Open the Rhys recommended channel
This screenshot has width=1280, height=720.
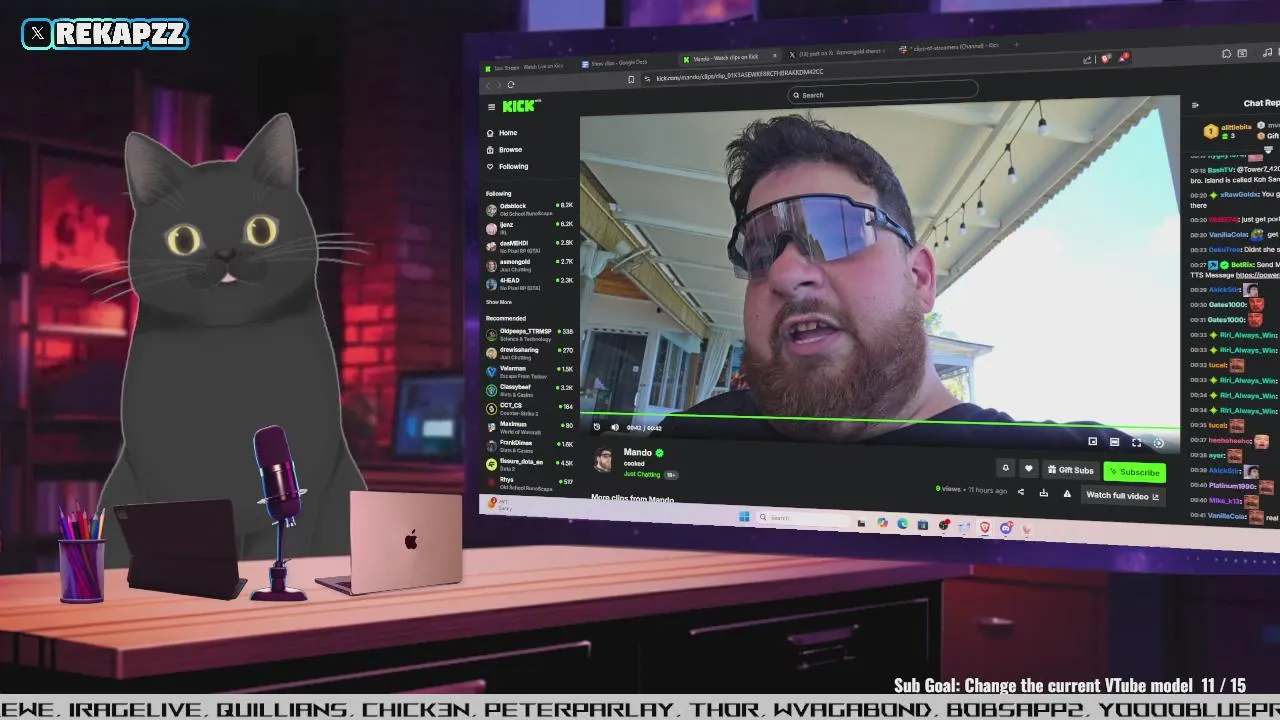coord(529,483)
